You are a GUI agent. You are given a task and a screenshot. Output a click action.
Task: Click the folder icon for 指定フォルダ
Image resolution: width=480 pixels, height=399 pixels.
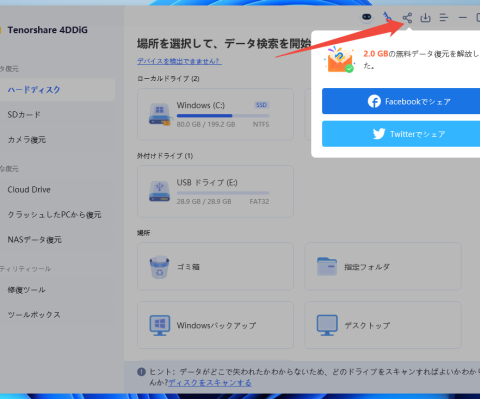coord(327,266)
